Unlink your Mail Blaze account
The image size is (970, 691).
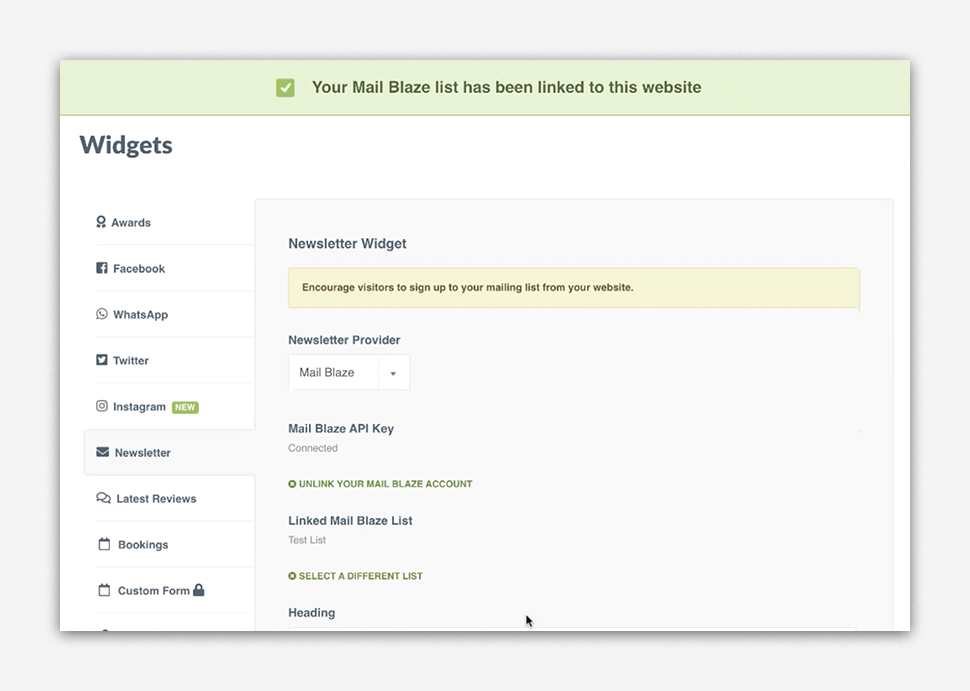pyautogui.click(x=385, y=484)
